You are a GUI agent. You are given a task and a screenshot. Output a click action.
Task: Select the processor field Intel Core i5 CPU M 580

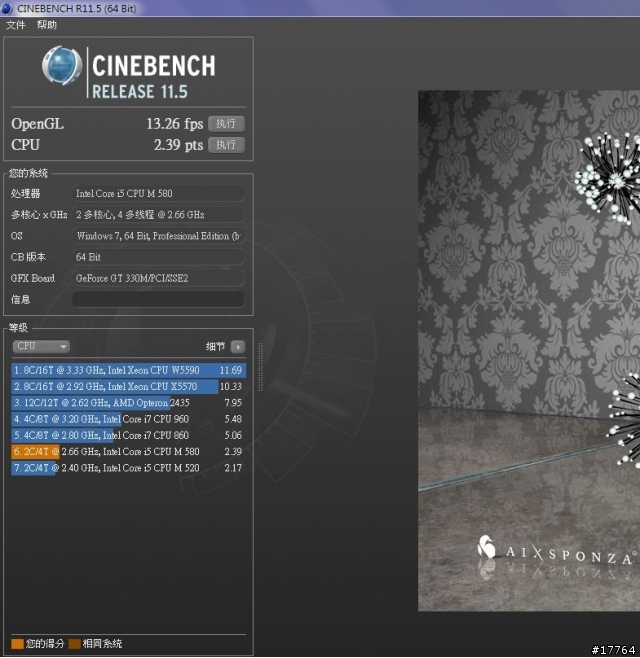158,193
